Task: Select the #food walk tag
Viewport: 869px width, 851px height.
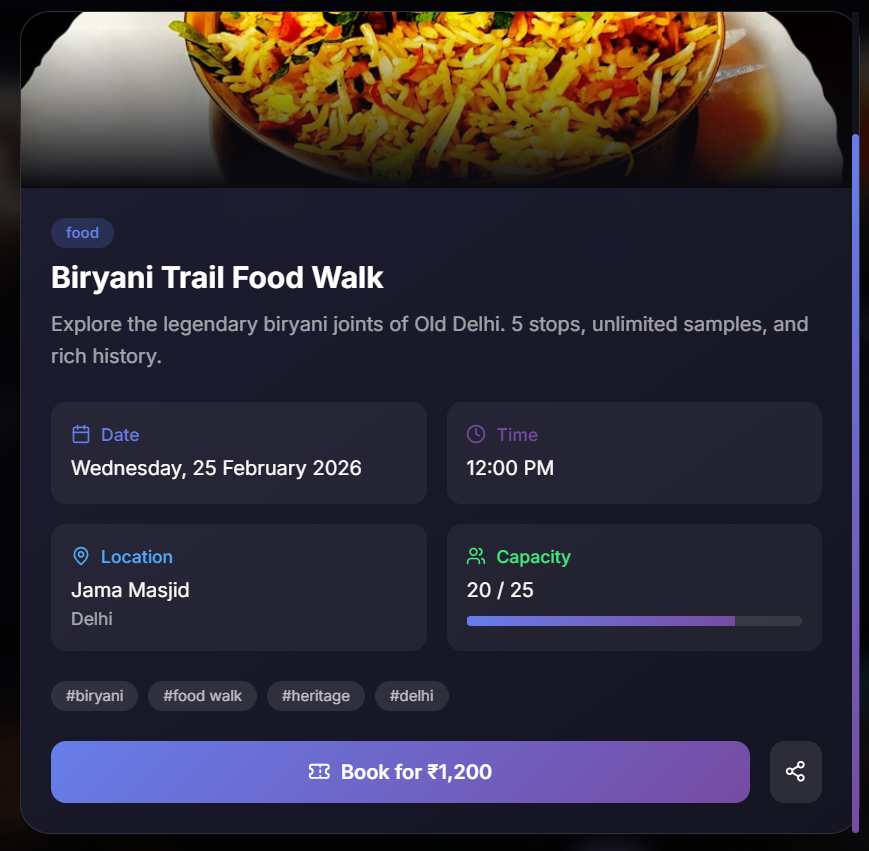Action: [x=202, y=696]
